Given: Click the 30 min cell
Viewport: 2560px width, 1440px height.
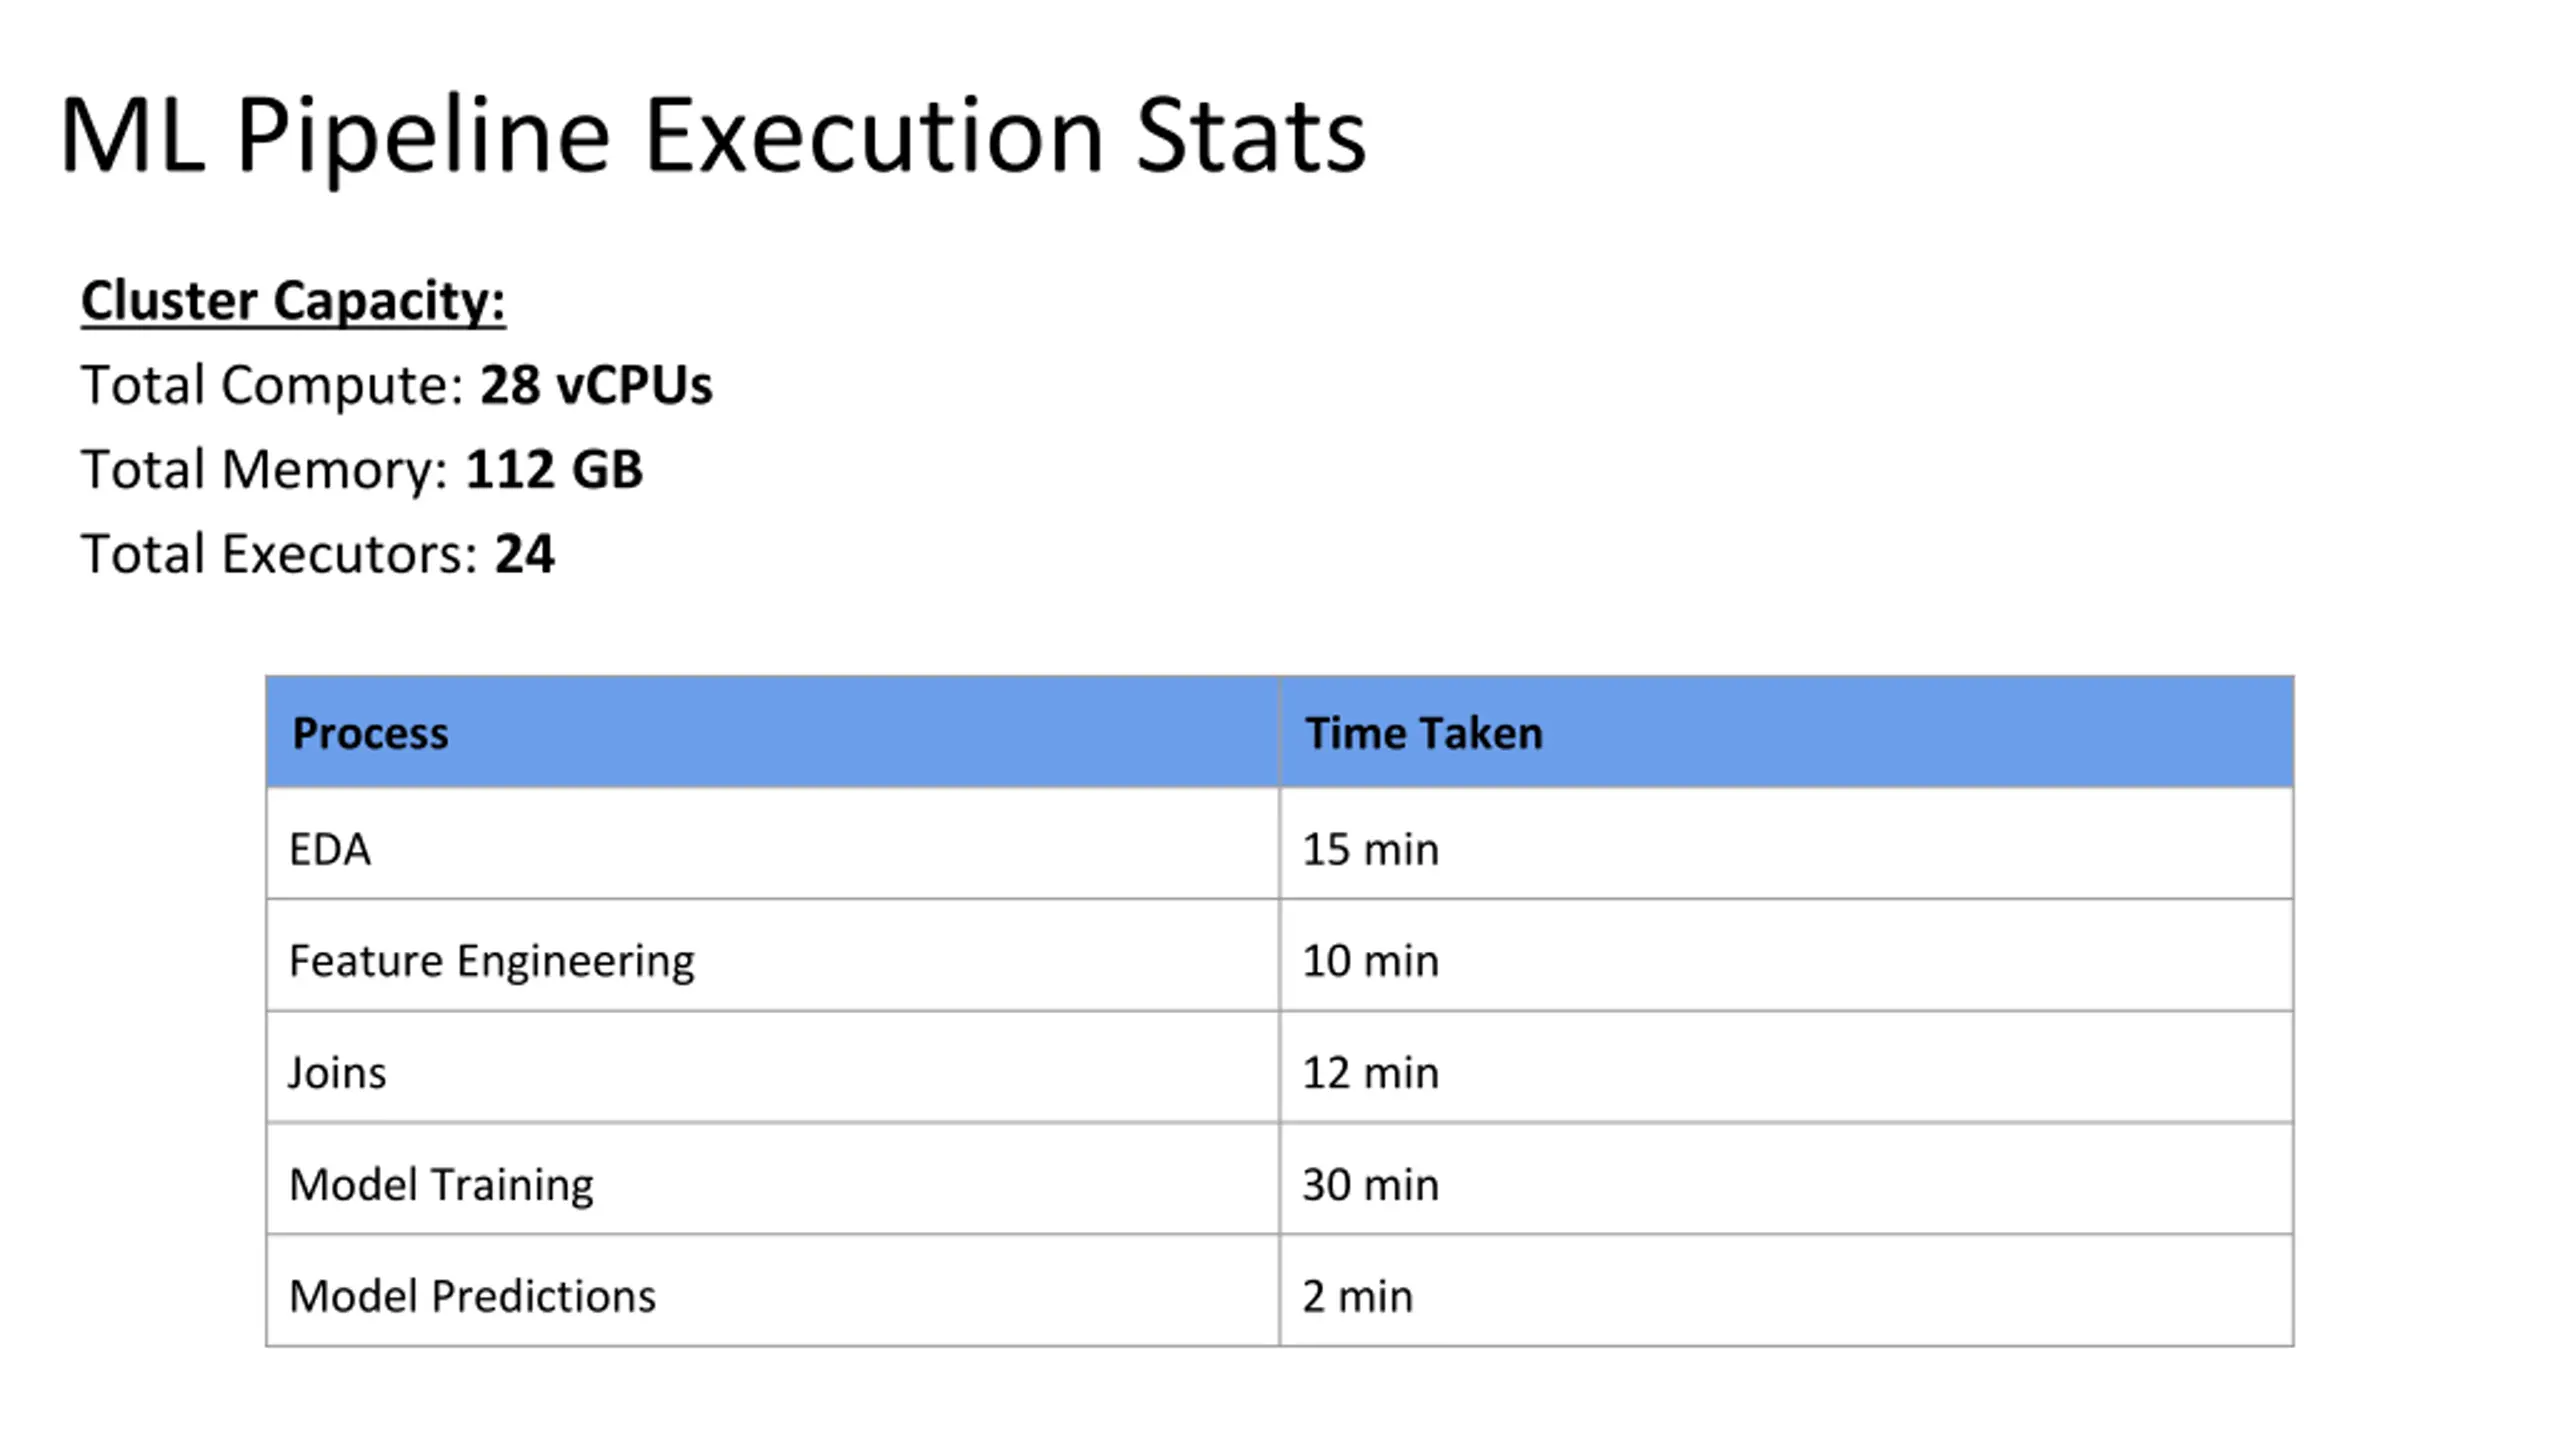Looking at the screenshot, I should click(1786, 1179).
